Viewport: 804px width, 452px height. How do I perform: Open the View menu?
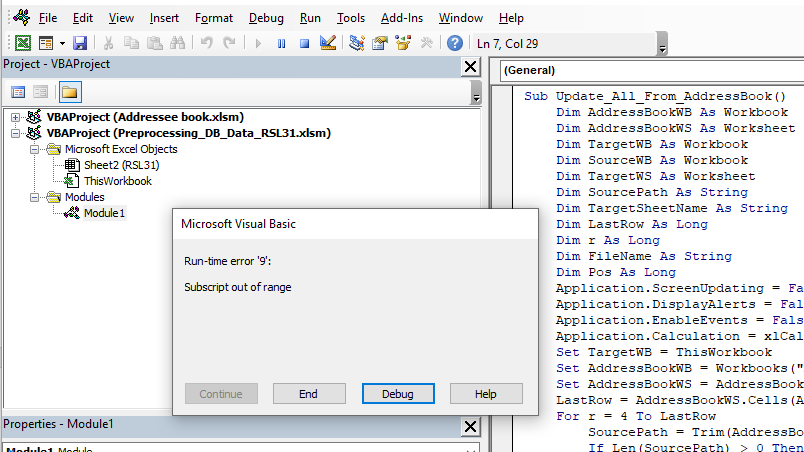121,18
